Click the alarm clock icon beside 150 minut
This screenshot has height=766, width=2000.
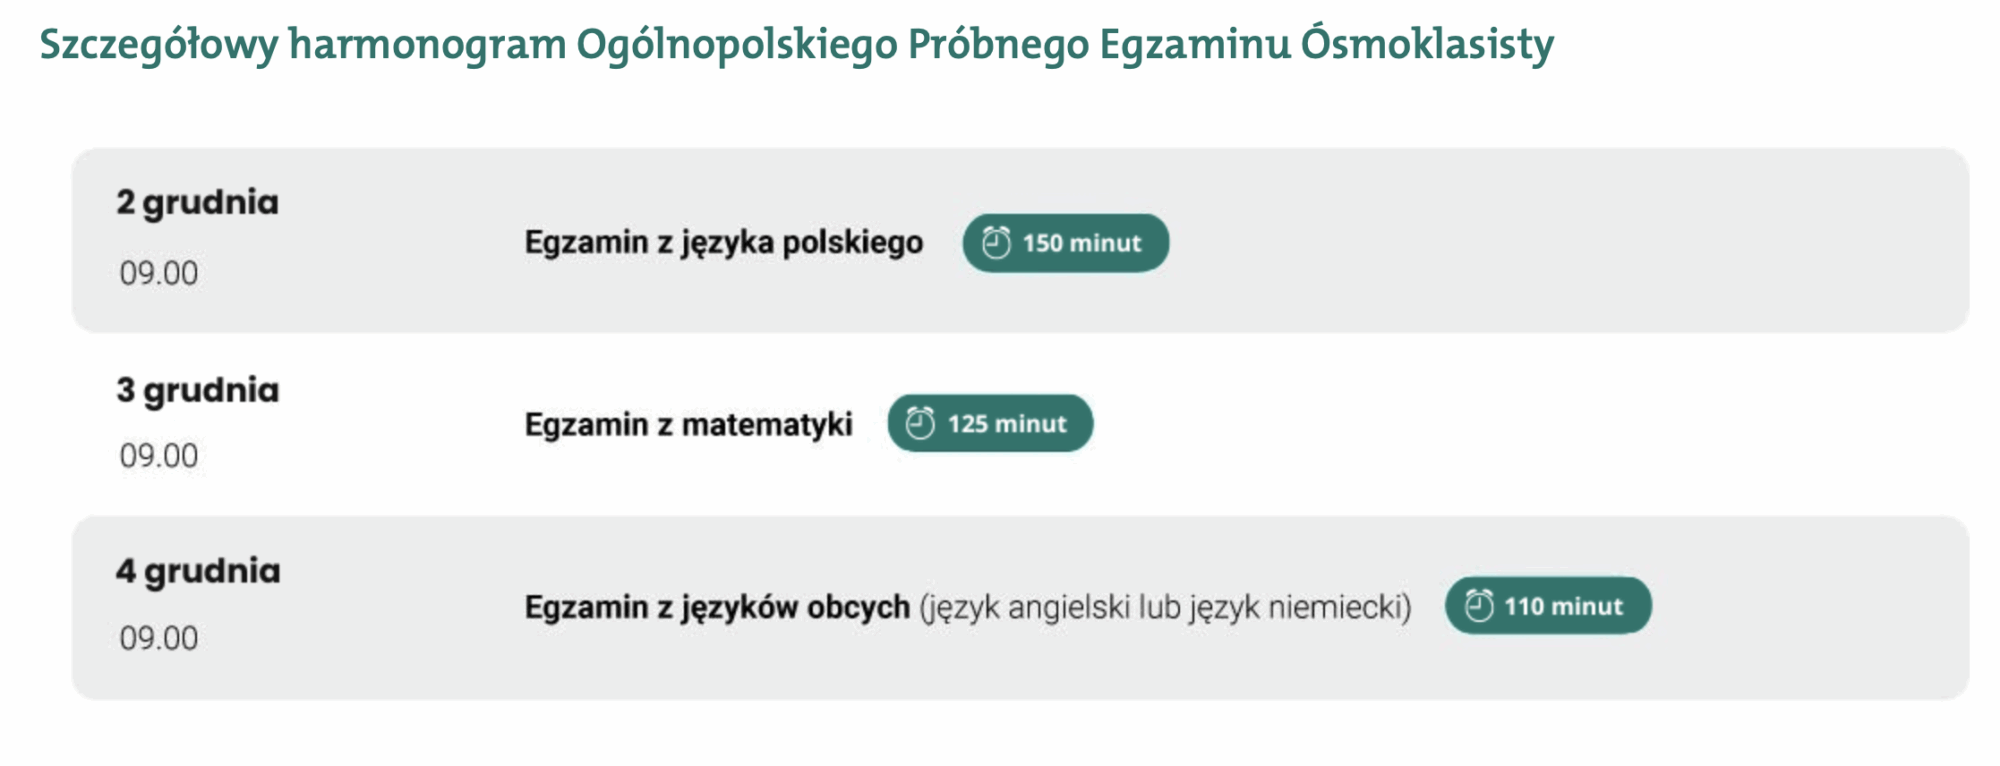pos(996,243)
